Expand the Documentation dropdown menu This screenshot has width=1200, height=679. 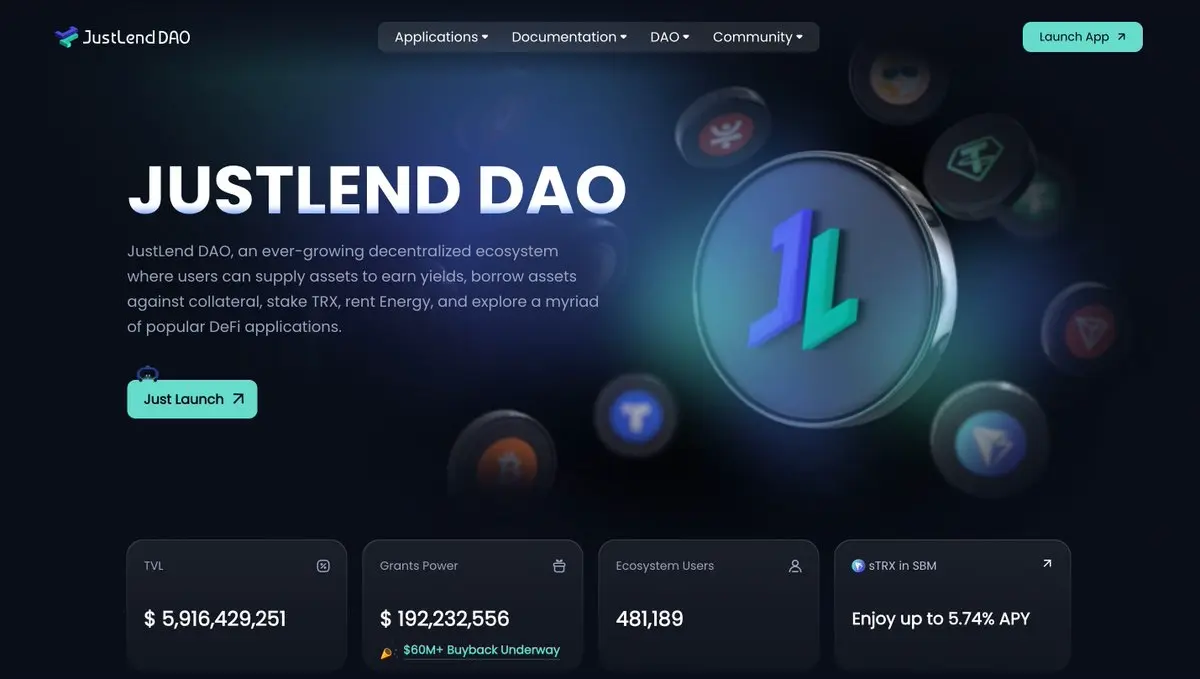tap(569, 37)
